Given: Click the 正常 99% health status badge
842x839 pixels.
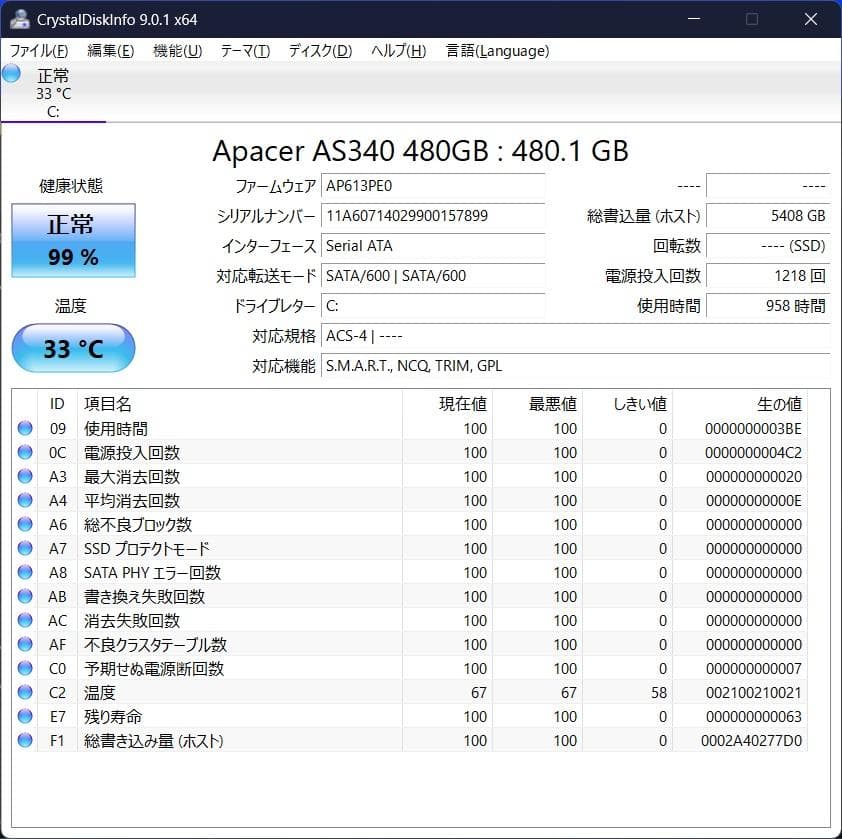Looking at the screenshot, I should tap(72, 240).
